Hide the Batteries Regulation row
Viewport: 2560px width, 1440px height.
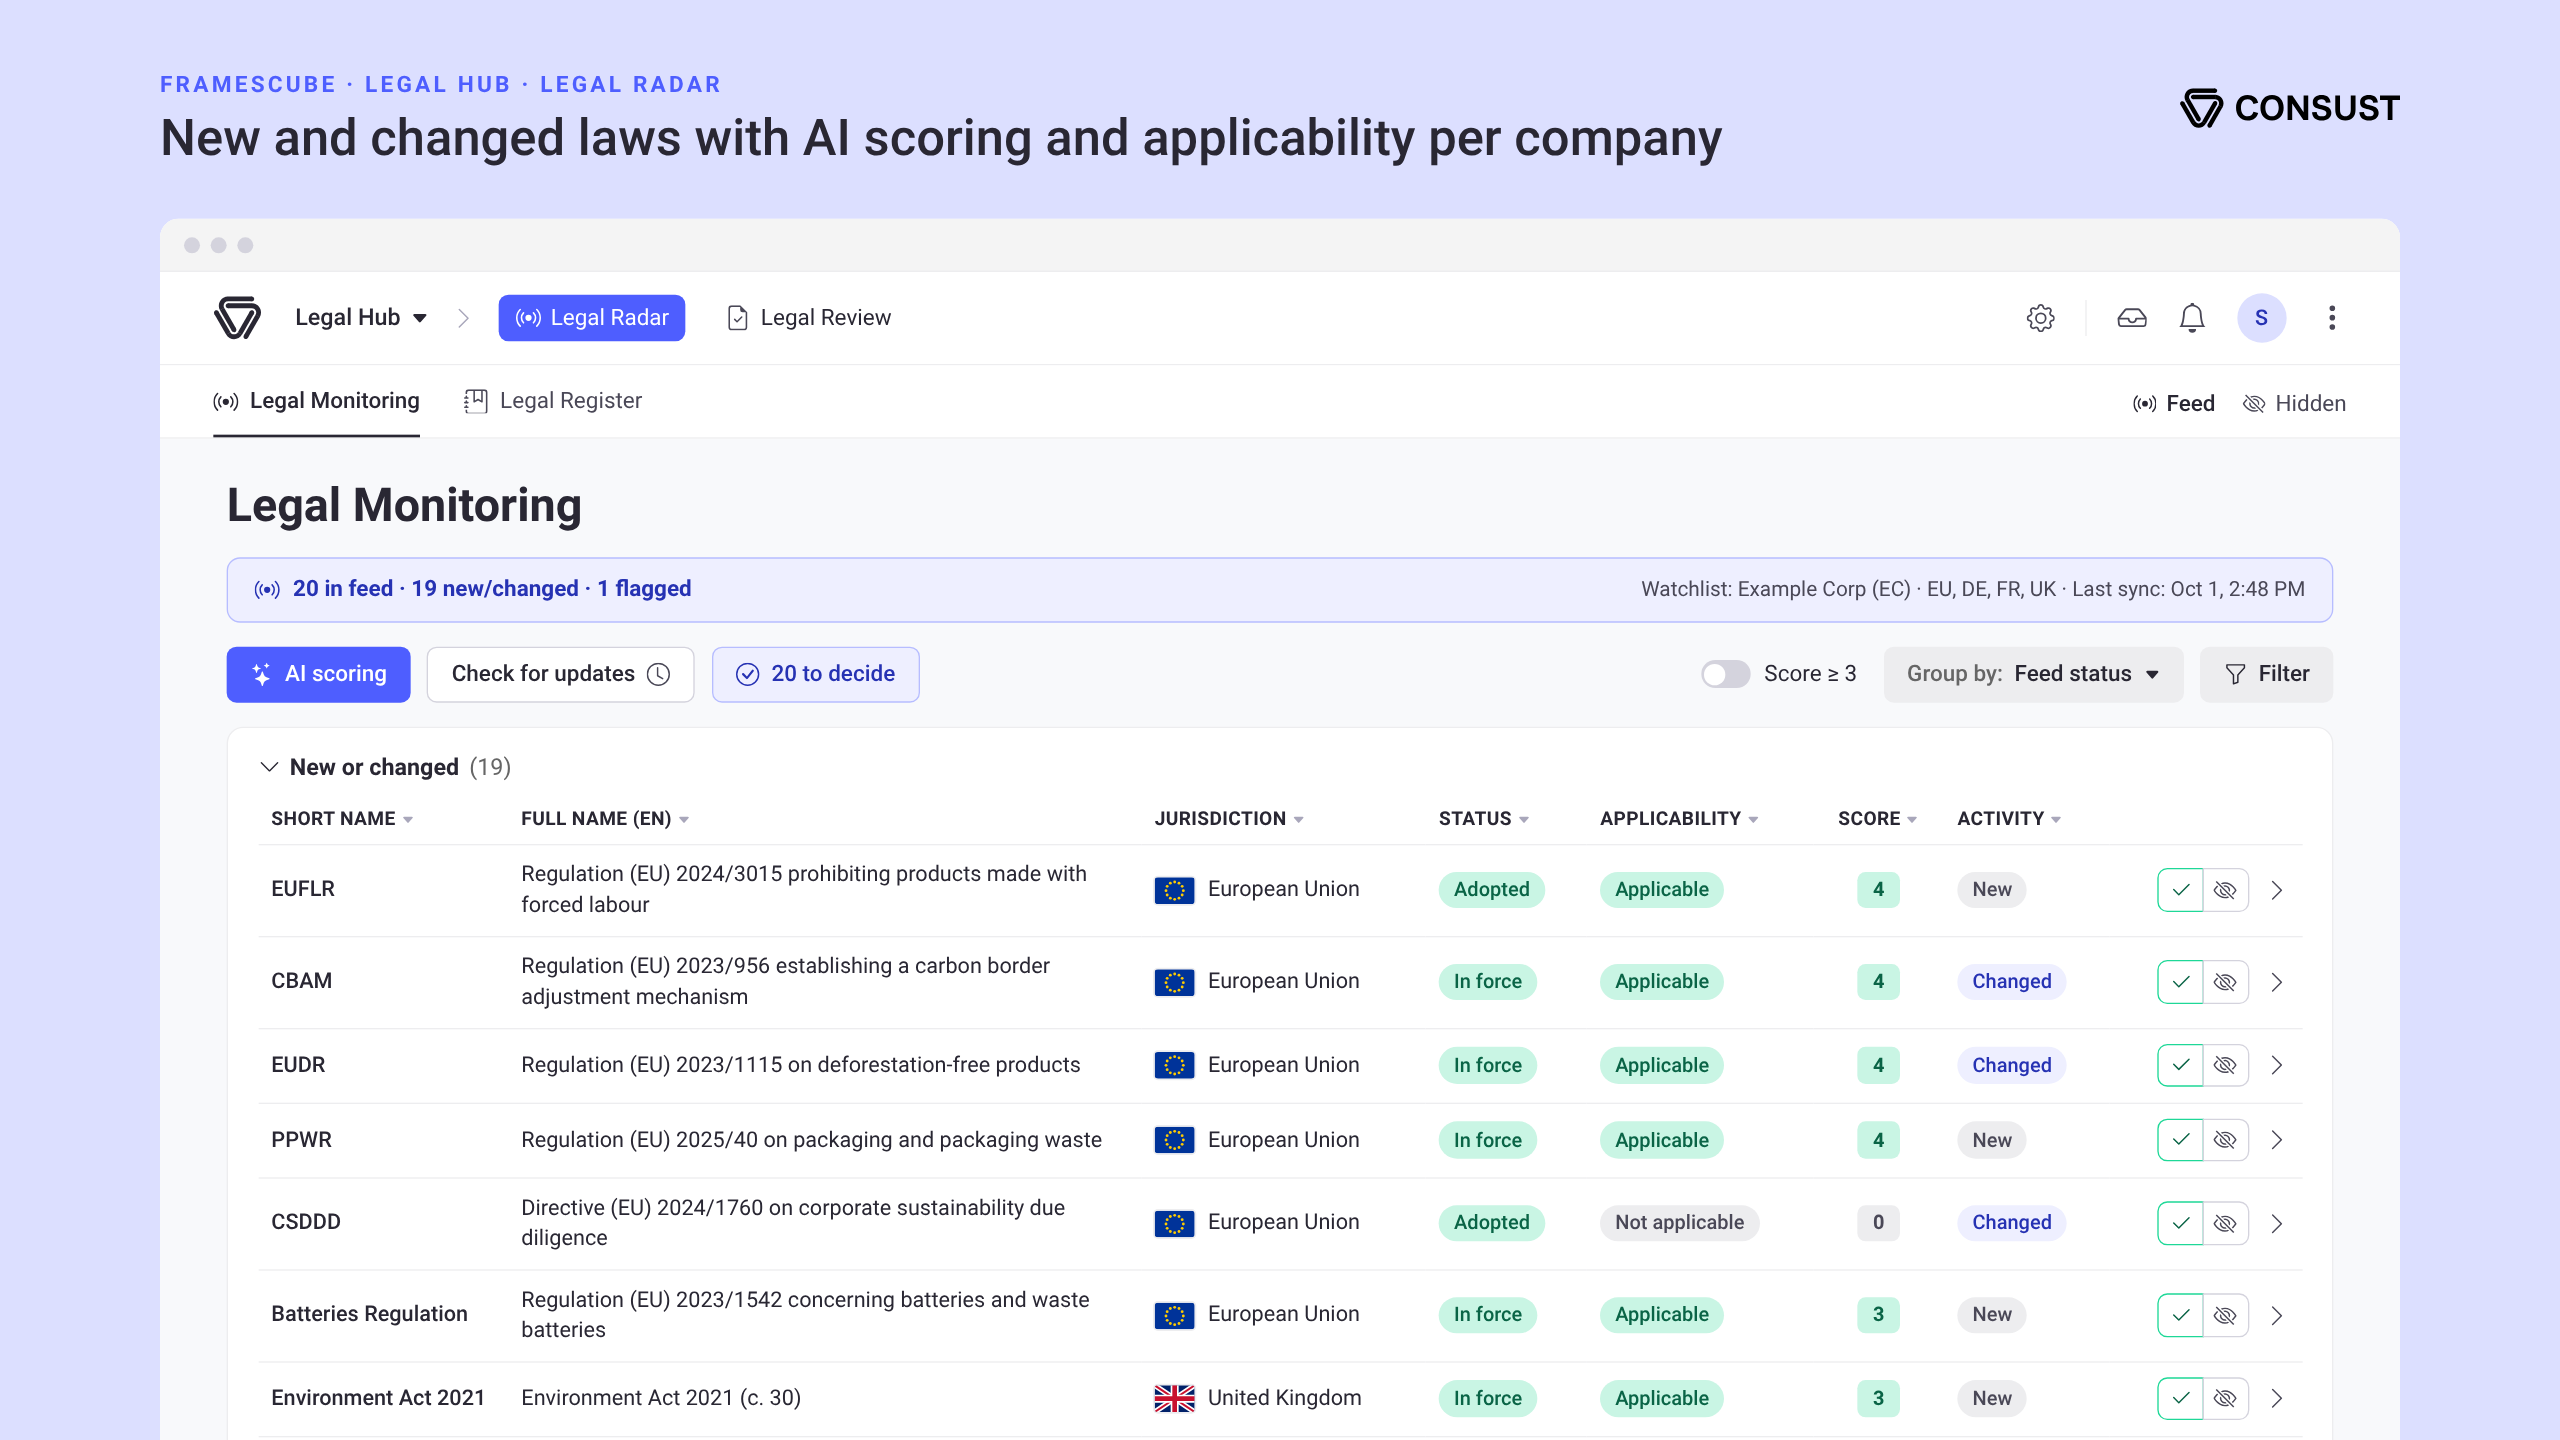tap(2226, 1315)
